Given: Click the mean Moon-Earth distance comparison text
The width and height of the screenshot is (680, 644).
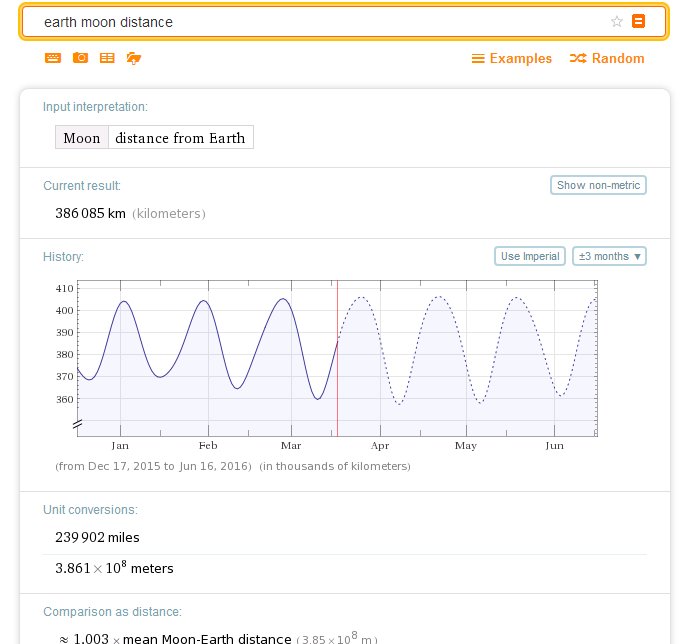Looking at the screenshot, I should pos(207,639).
